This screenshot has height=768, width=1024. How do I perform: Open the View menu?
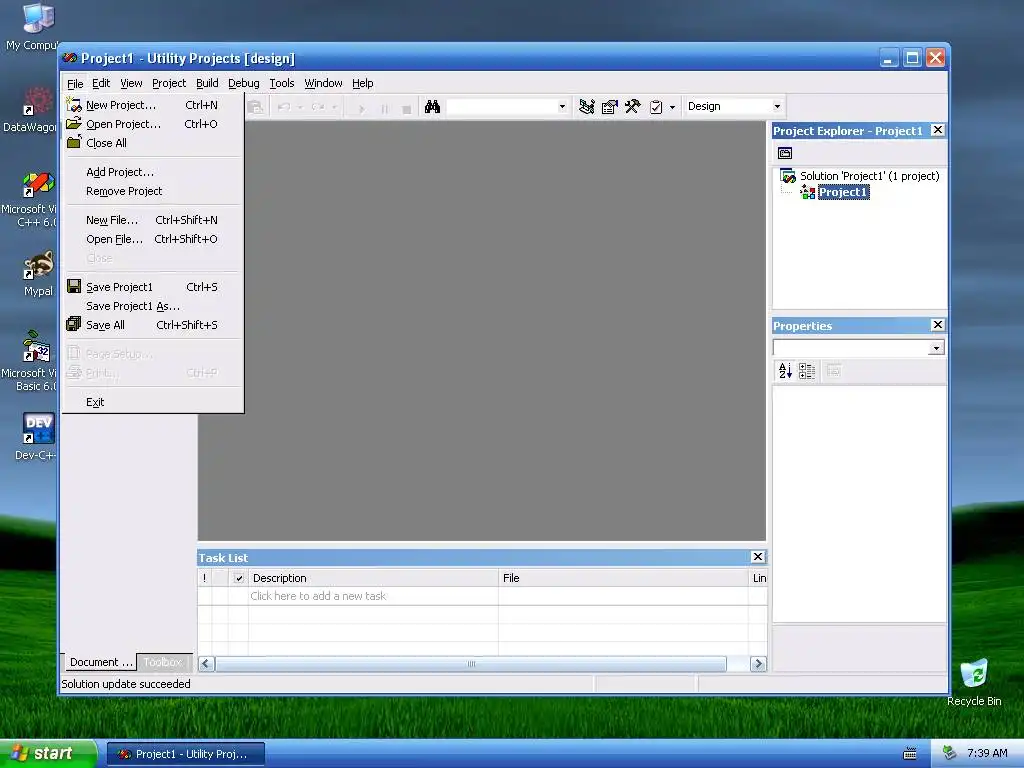coord(131,83)
